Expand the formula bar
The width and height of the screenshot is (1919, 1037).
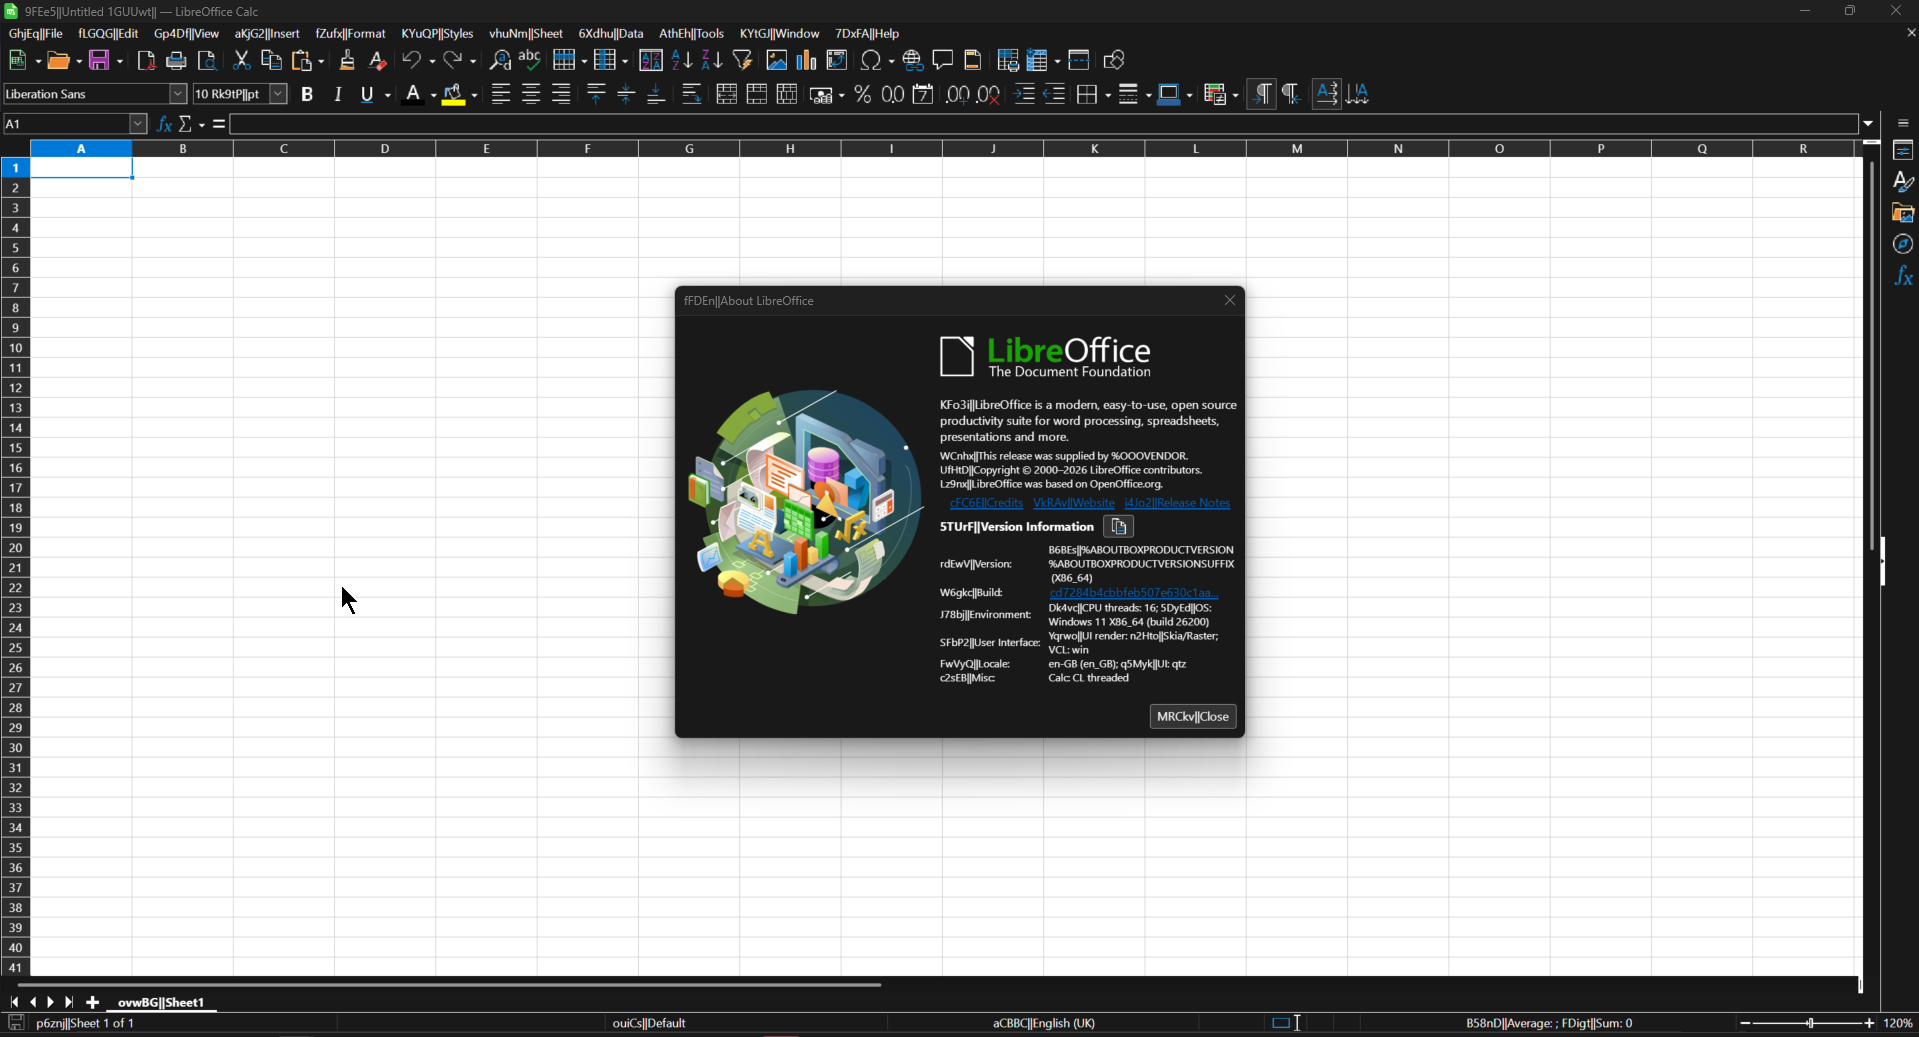tap(1868, 124)
